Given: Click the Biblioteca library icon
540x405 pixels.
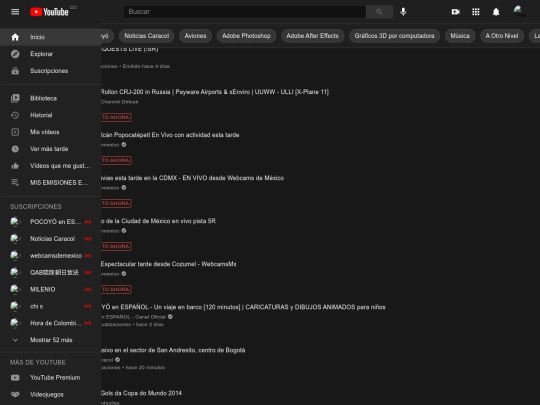Looking at the screenshot, I should point(15,98).
